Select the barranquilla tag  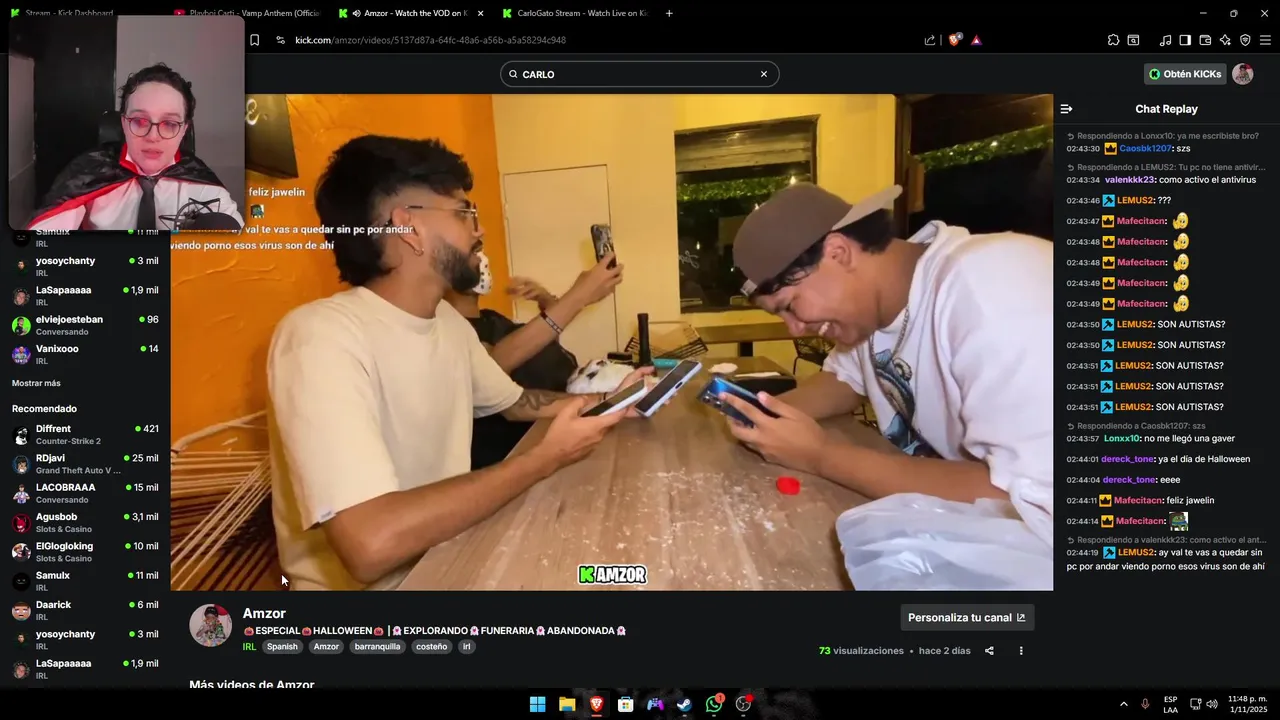point(377,647)
